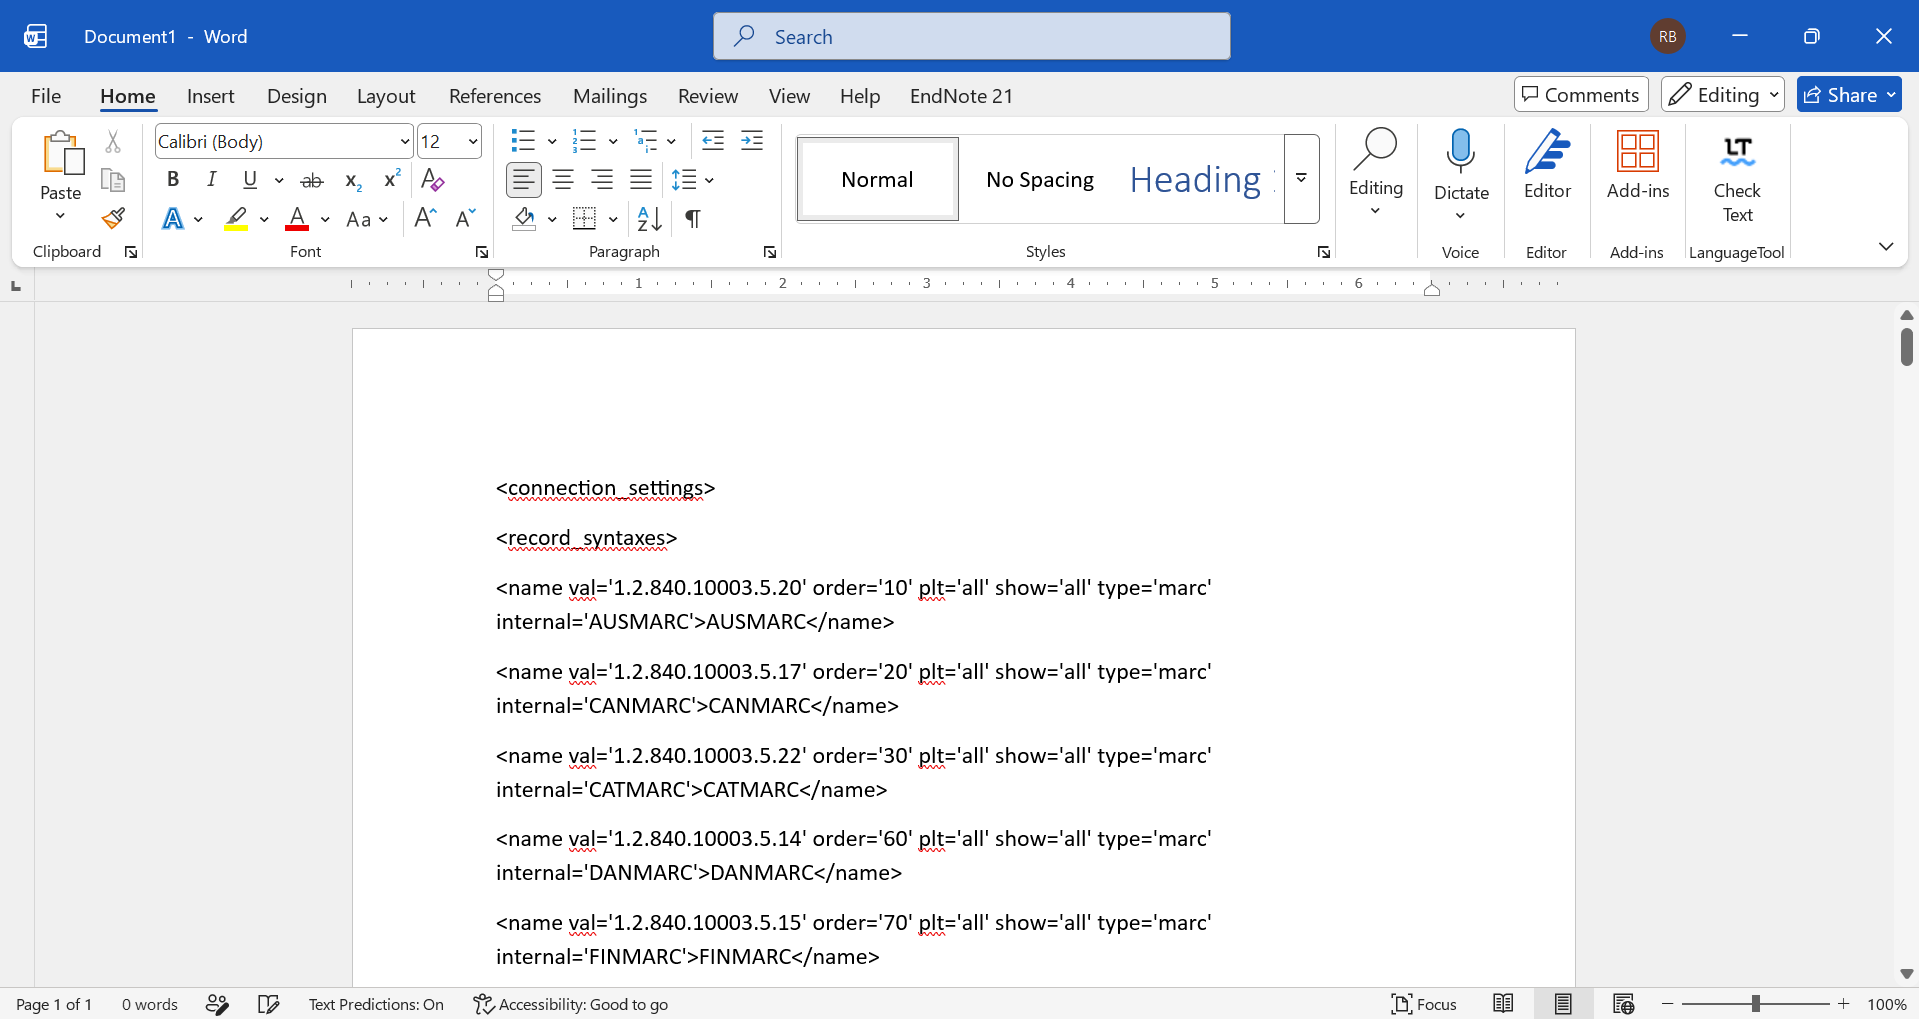This screenshot has height=1019, width=1919.
Task: Apply superscript formatting
Action: point(392,179)
